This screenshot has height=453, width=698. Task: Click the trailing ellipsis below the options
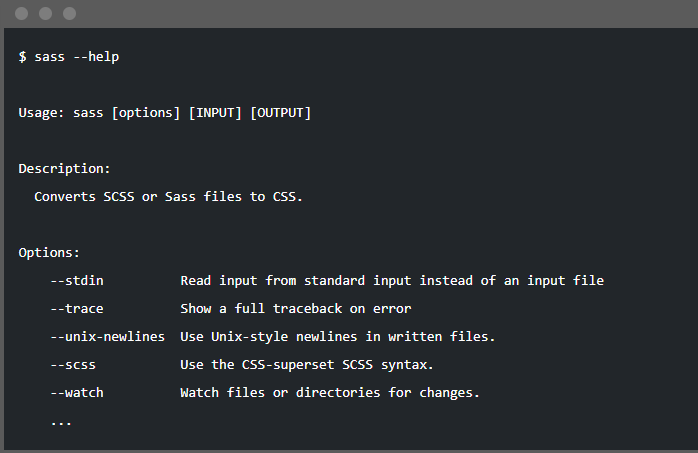(61, 421)
